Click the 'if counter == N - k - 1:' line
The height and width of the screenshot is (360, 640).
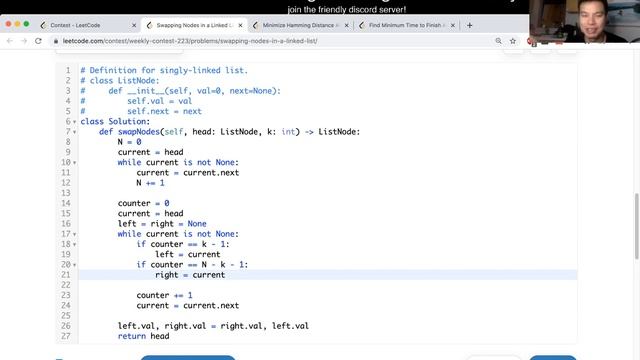pos(192,264)
